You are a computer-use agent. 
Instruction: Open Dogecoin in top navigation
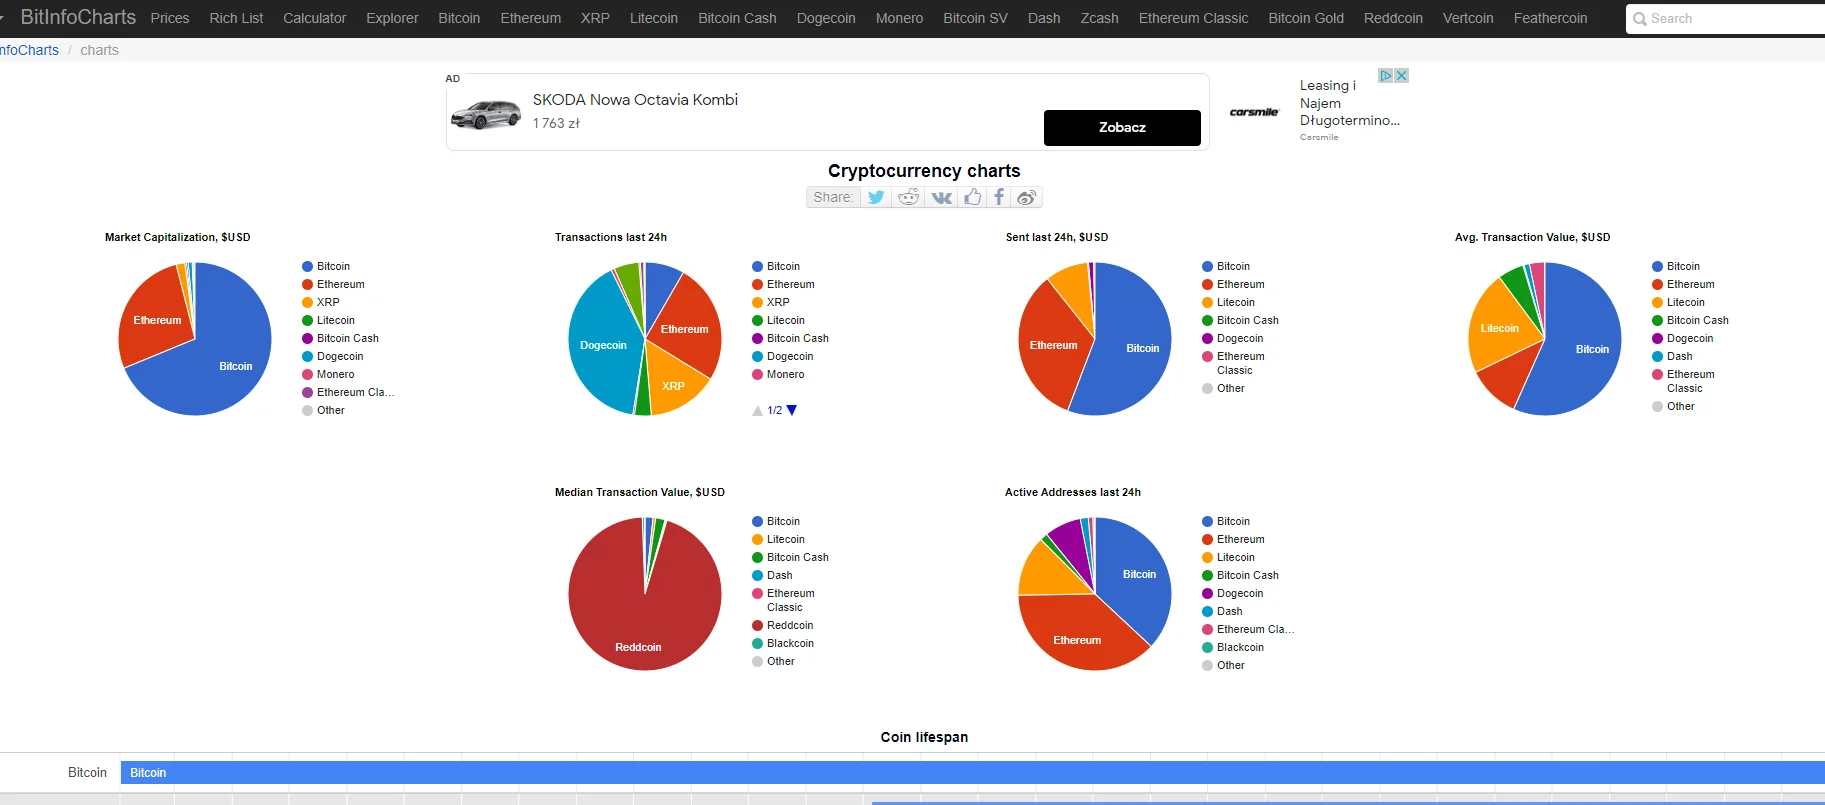826,18
